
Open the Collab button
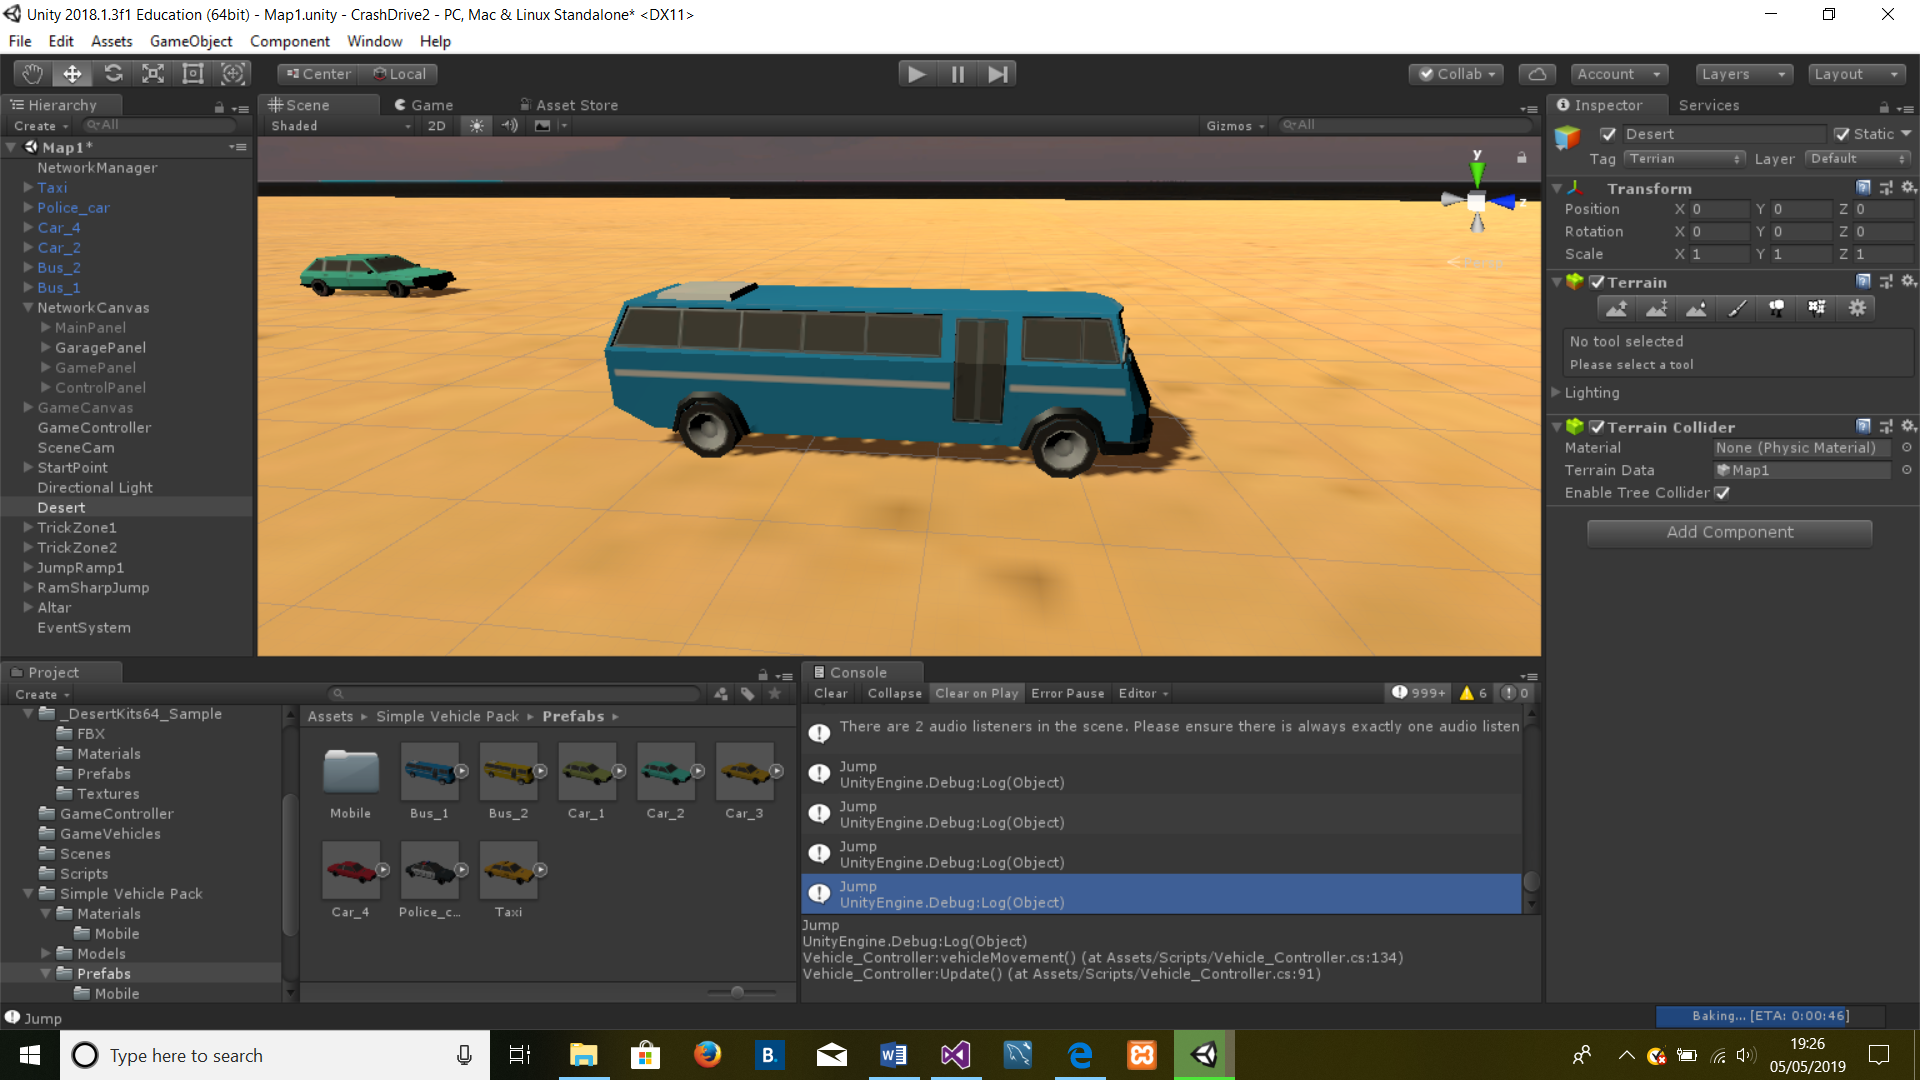point(1458,74)
